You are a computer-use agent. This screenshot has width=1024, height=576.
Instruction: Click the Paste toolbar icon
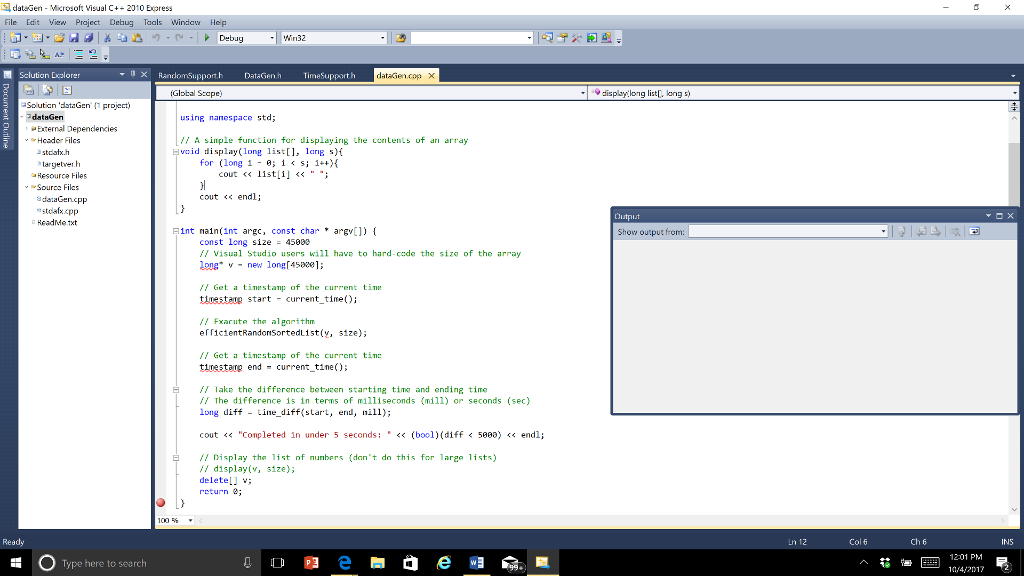136,39
